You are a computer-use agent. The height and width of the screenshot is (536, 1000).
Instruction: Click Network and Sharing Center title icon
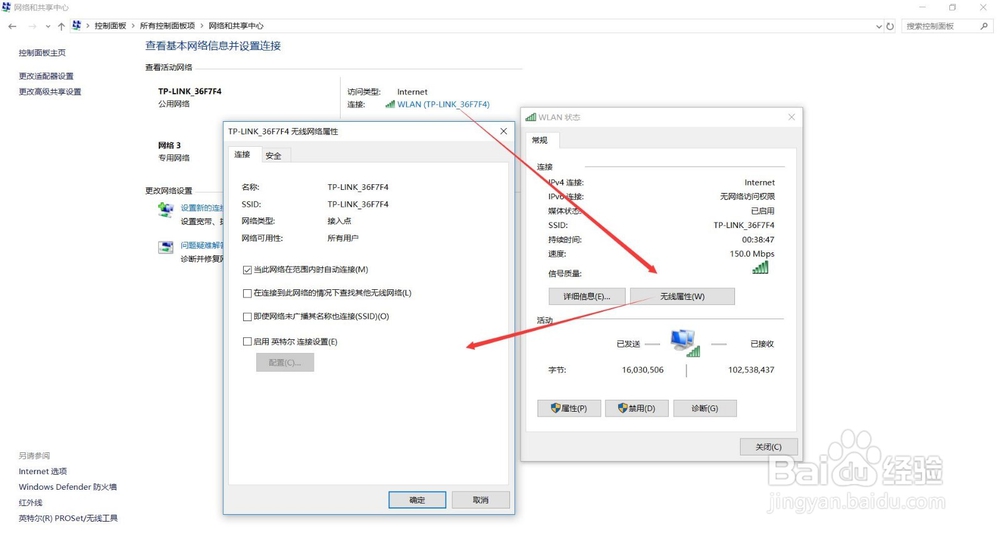6,7
